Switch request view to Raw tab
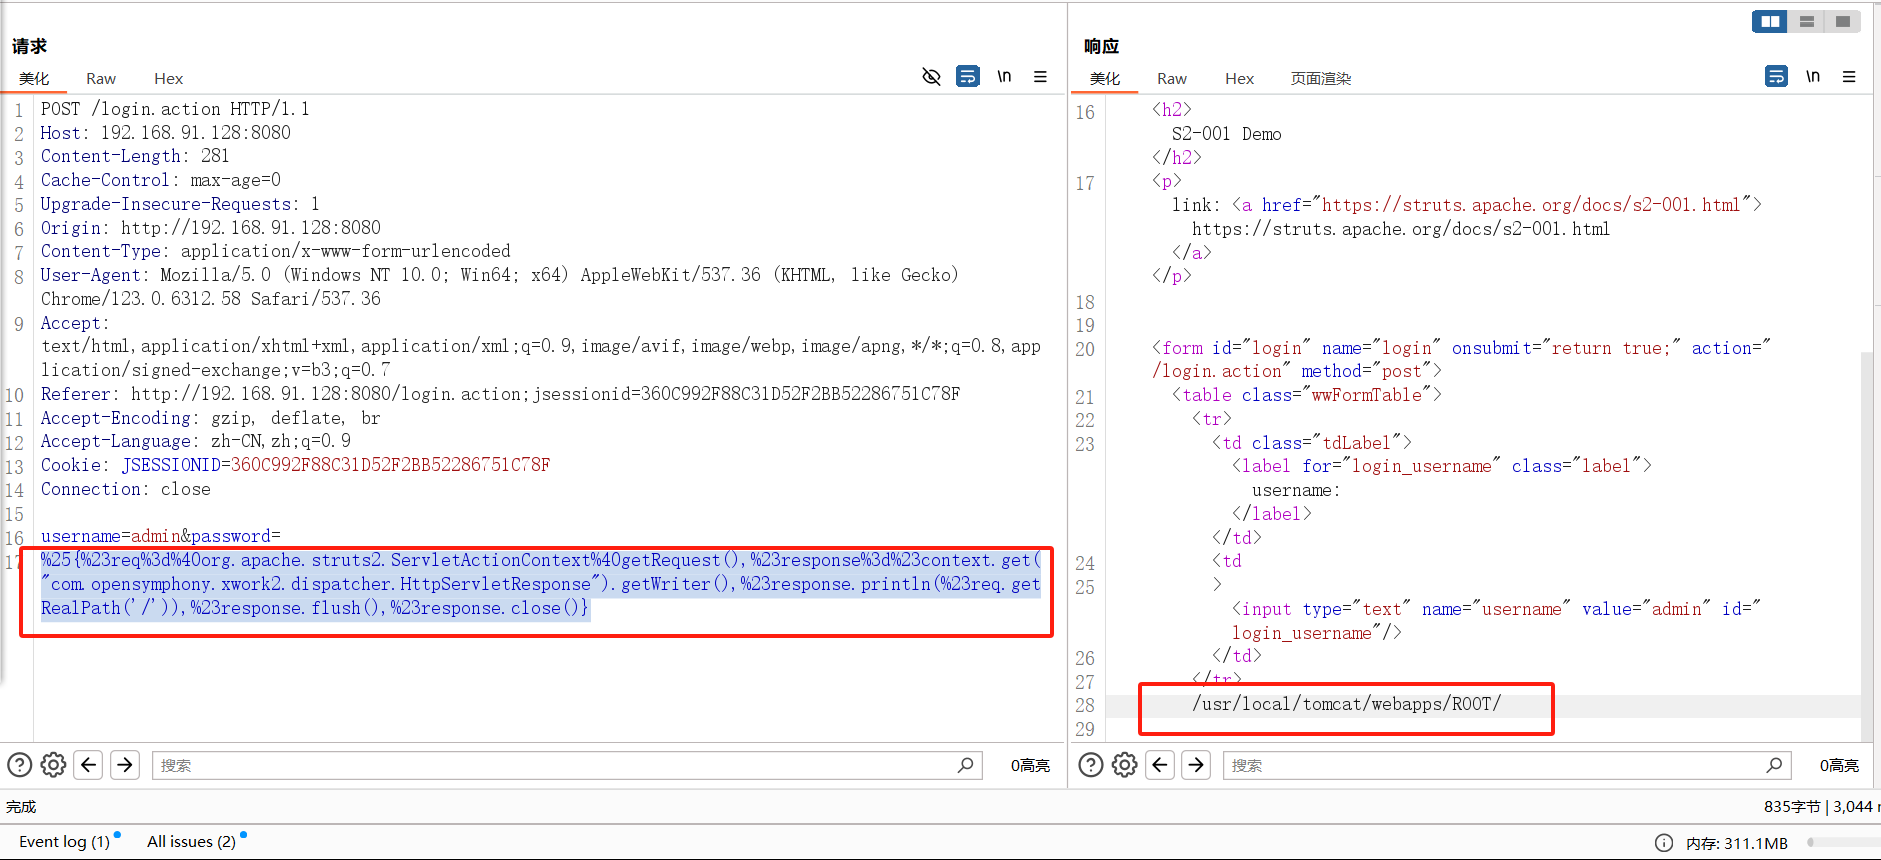This screenshot has width=1881, height=860. point(101,78)
